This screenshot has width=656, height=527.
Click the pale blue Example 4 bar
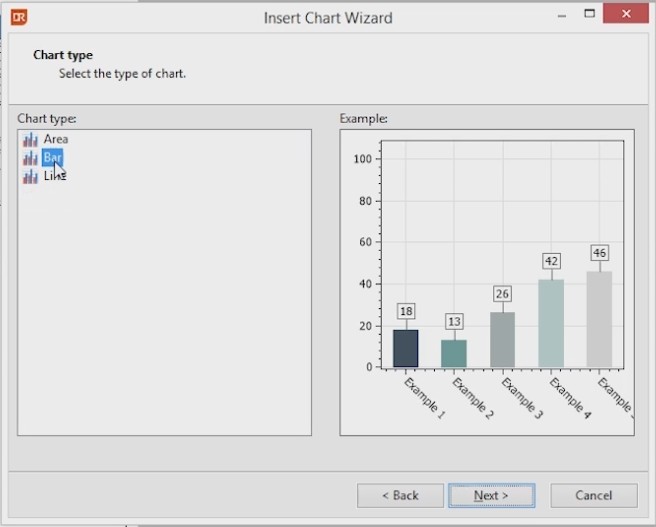click(x=551, y=323)
